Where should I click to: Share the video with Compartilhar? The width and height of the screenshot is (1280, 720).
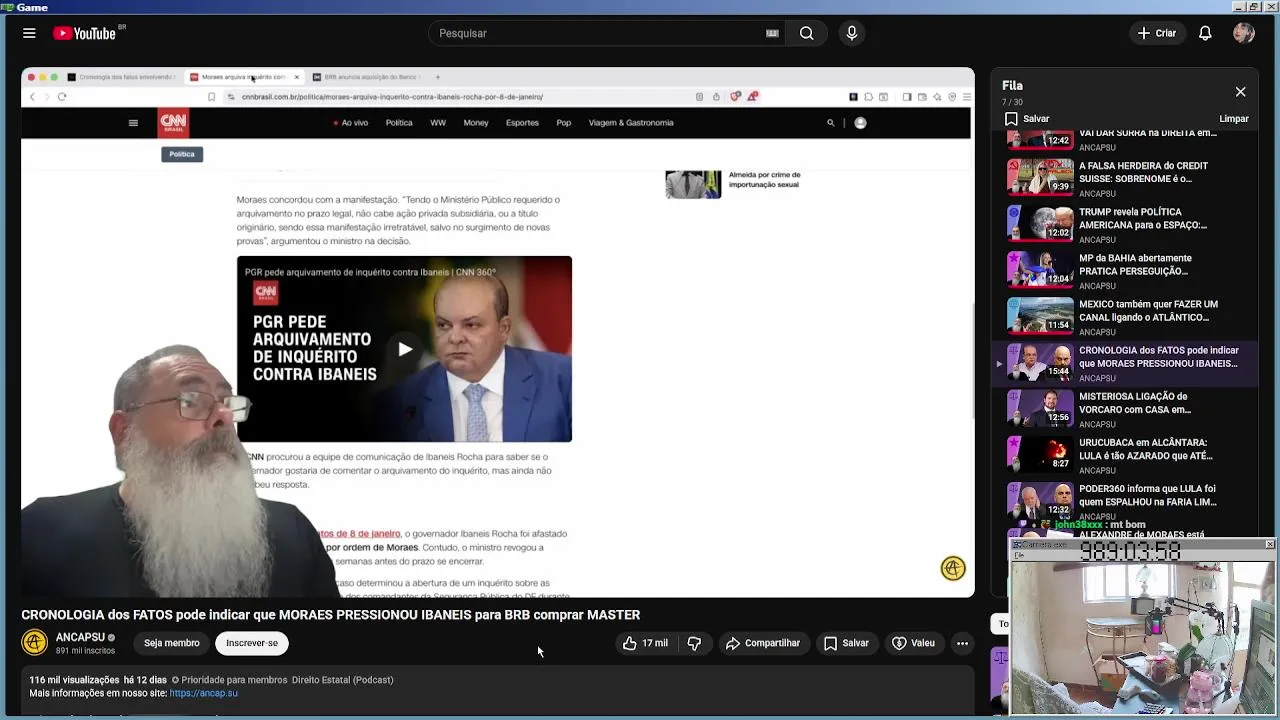(x=763, y=643)
